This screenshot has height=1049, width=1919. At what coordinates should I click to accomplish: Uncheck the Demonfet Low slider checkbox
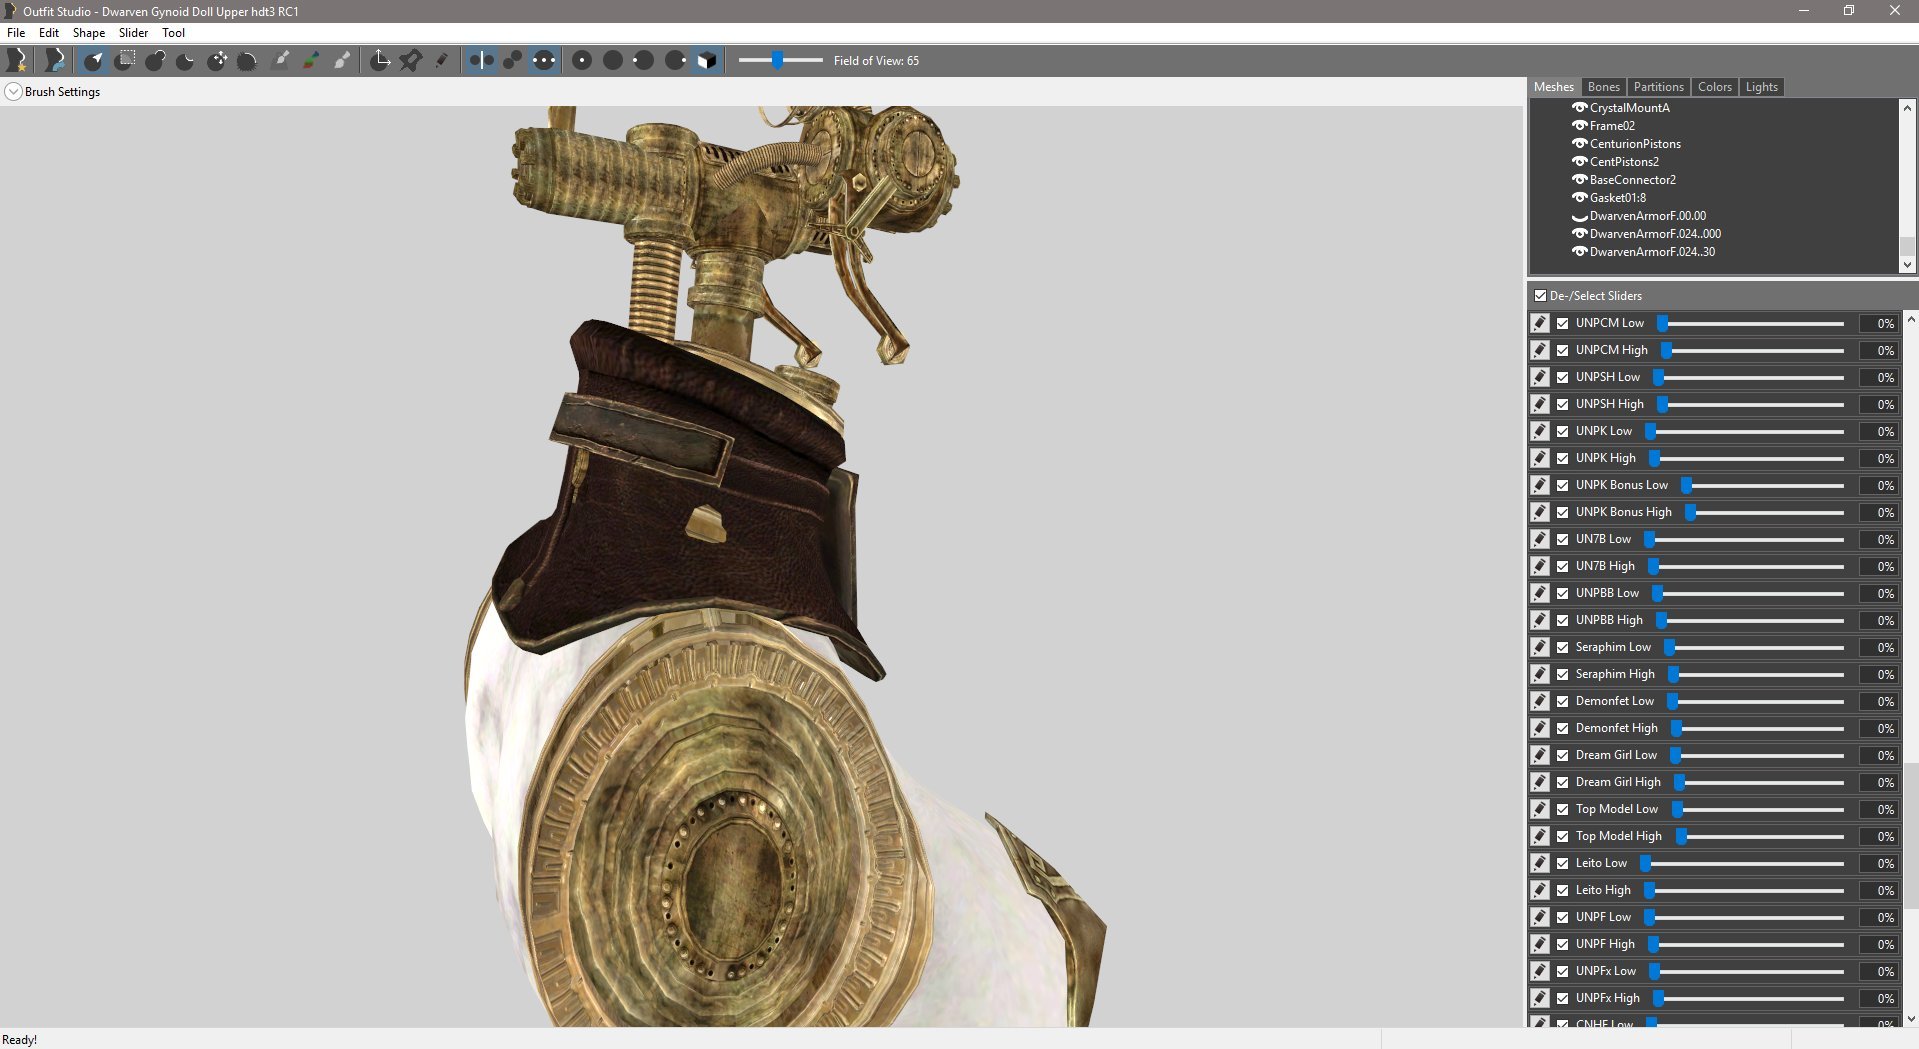point(1562,702)
